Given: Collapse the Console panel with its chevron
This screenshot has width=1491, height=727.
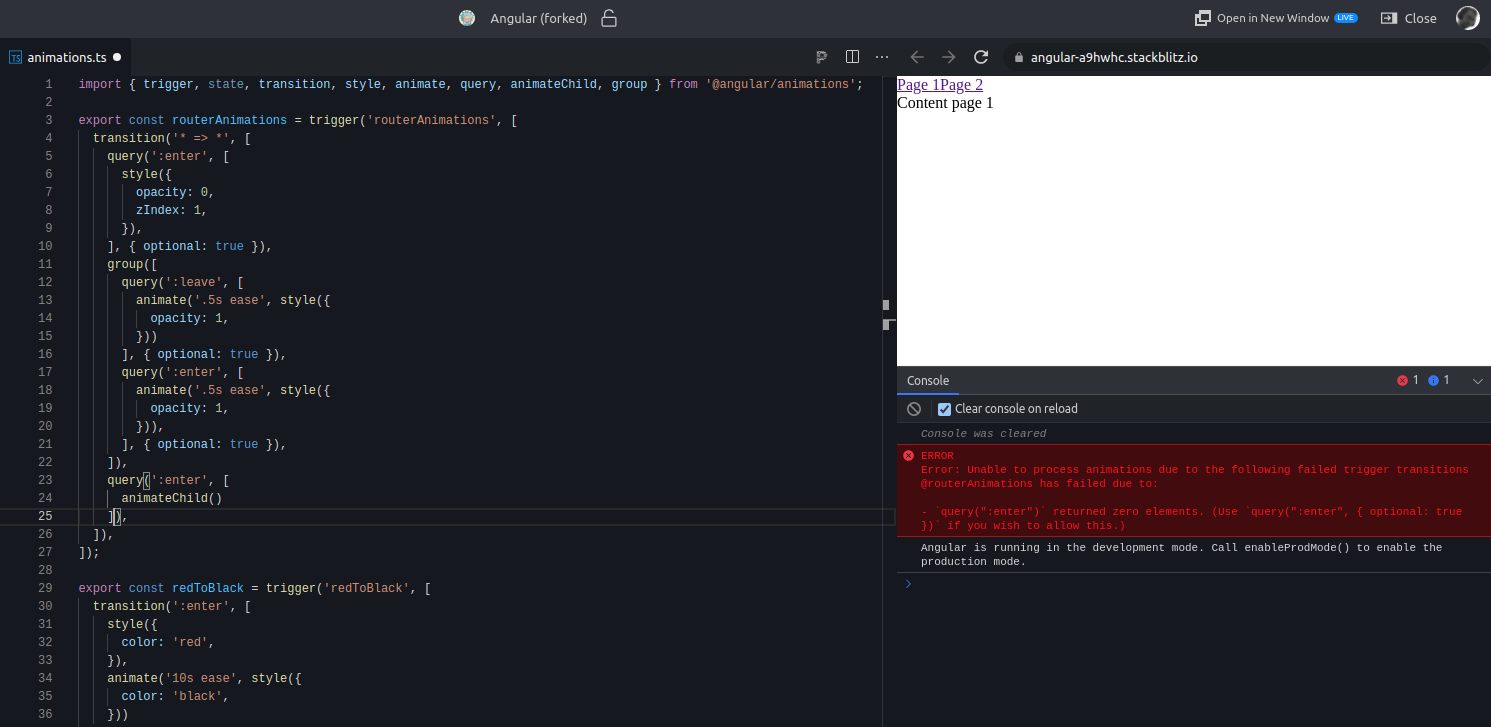Looking at the screenshot, I should [x=1478, y=380].
